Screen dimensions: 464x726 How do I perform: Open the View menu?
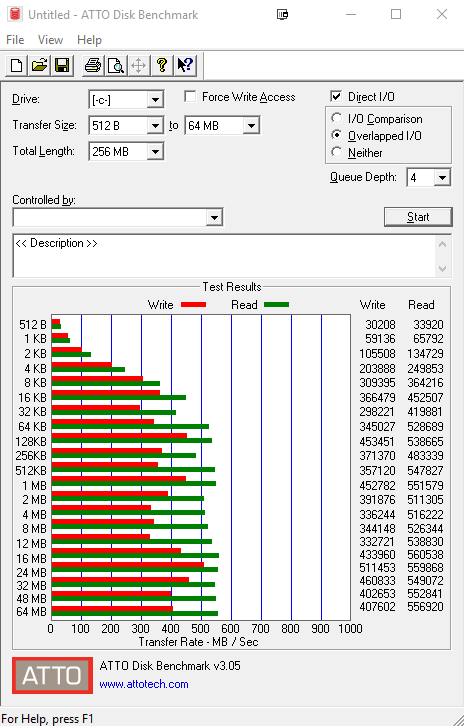[x=50, y=40]
